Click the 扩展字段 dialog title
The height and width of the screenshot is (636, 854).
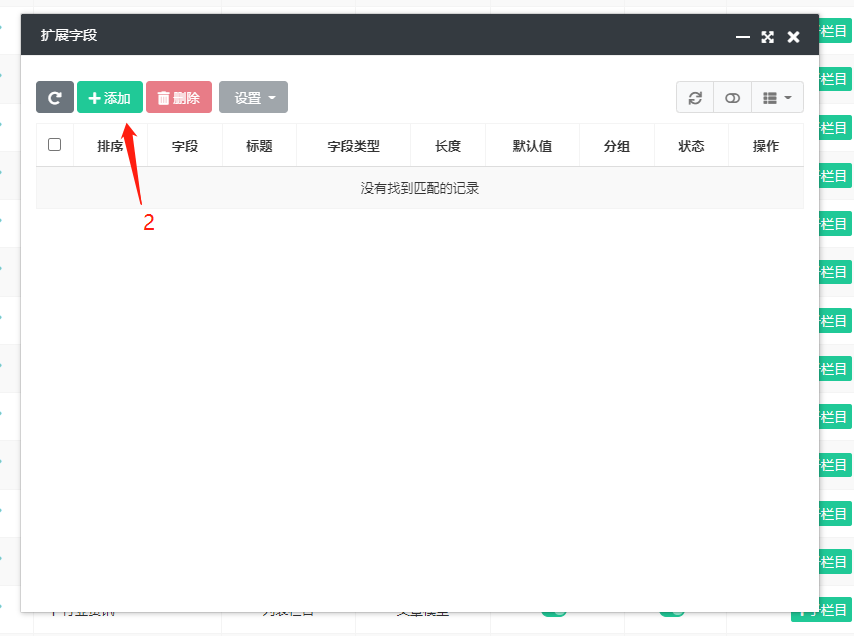tap(69, 35)
